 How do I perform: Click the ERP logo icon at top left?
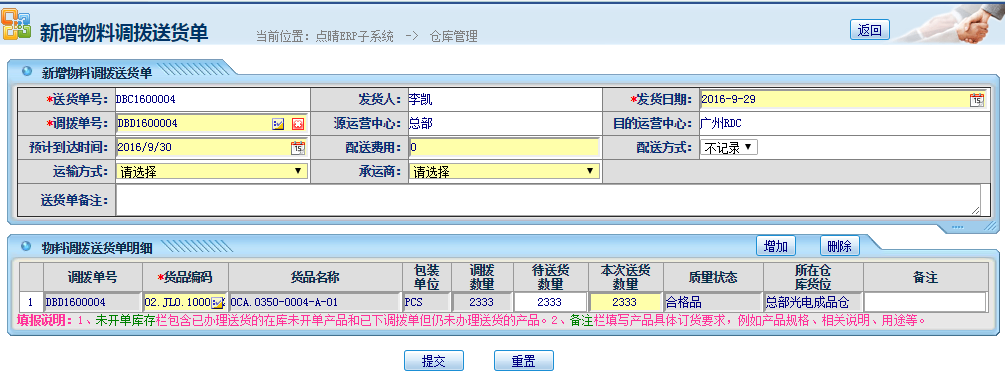15,24
